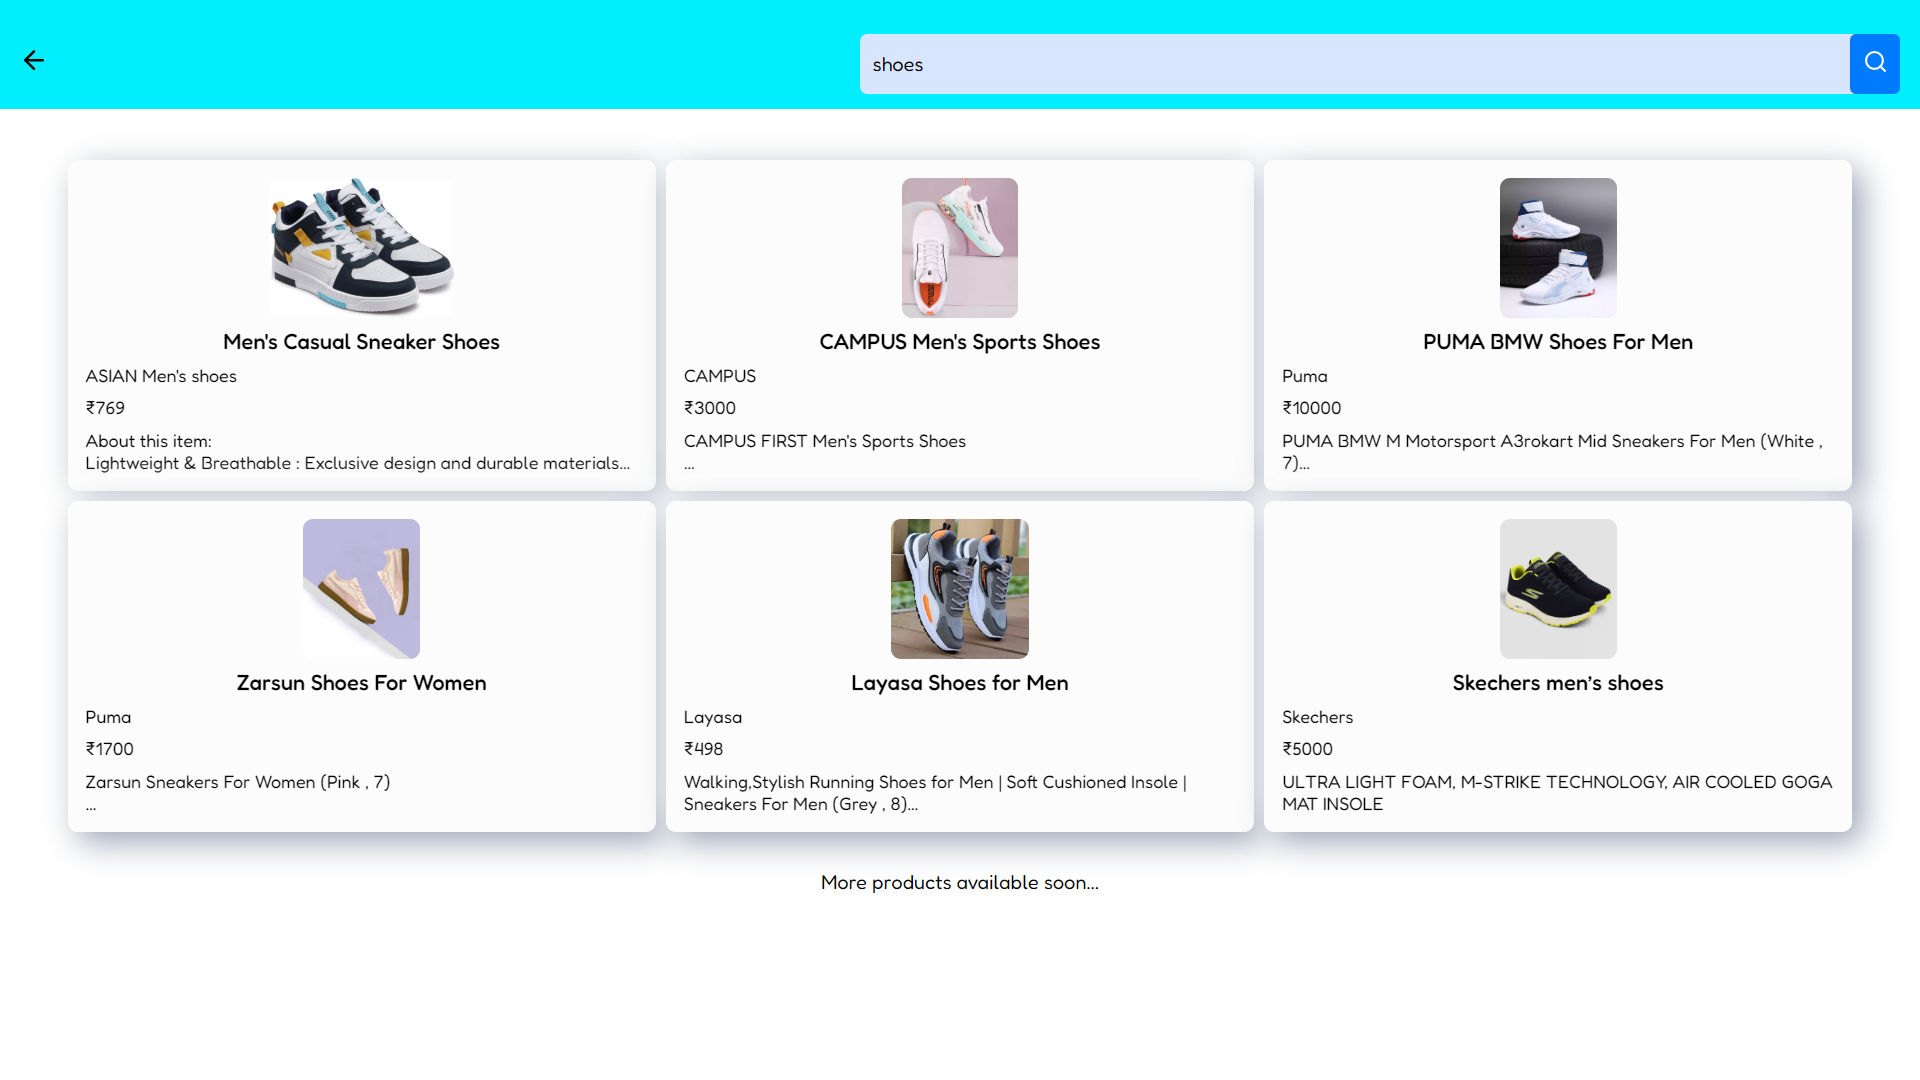The height and width of the screenshot is (1080, 1920).
Task: Click description 'CAMPUS FIRST Men's Sports Shoes'
Action: click(825, 441)
